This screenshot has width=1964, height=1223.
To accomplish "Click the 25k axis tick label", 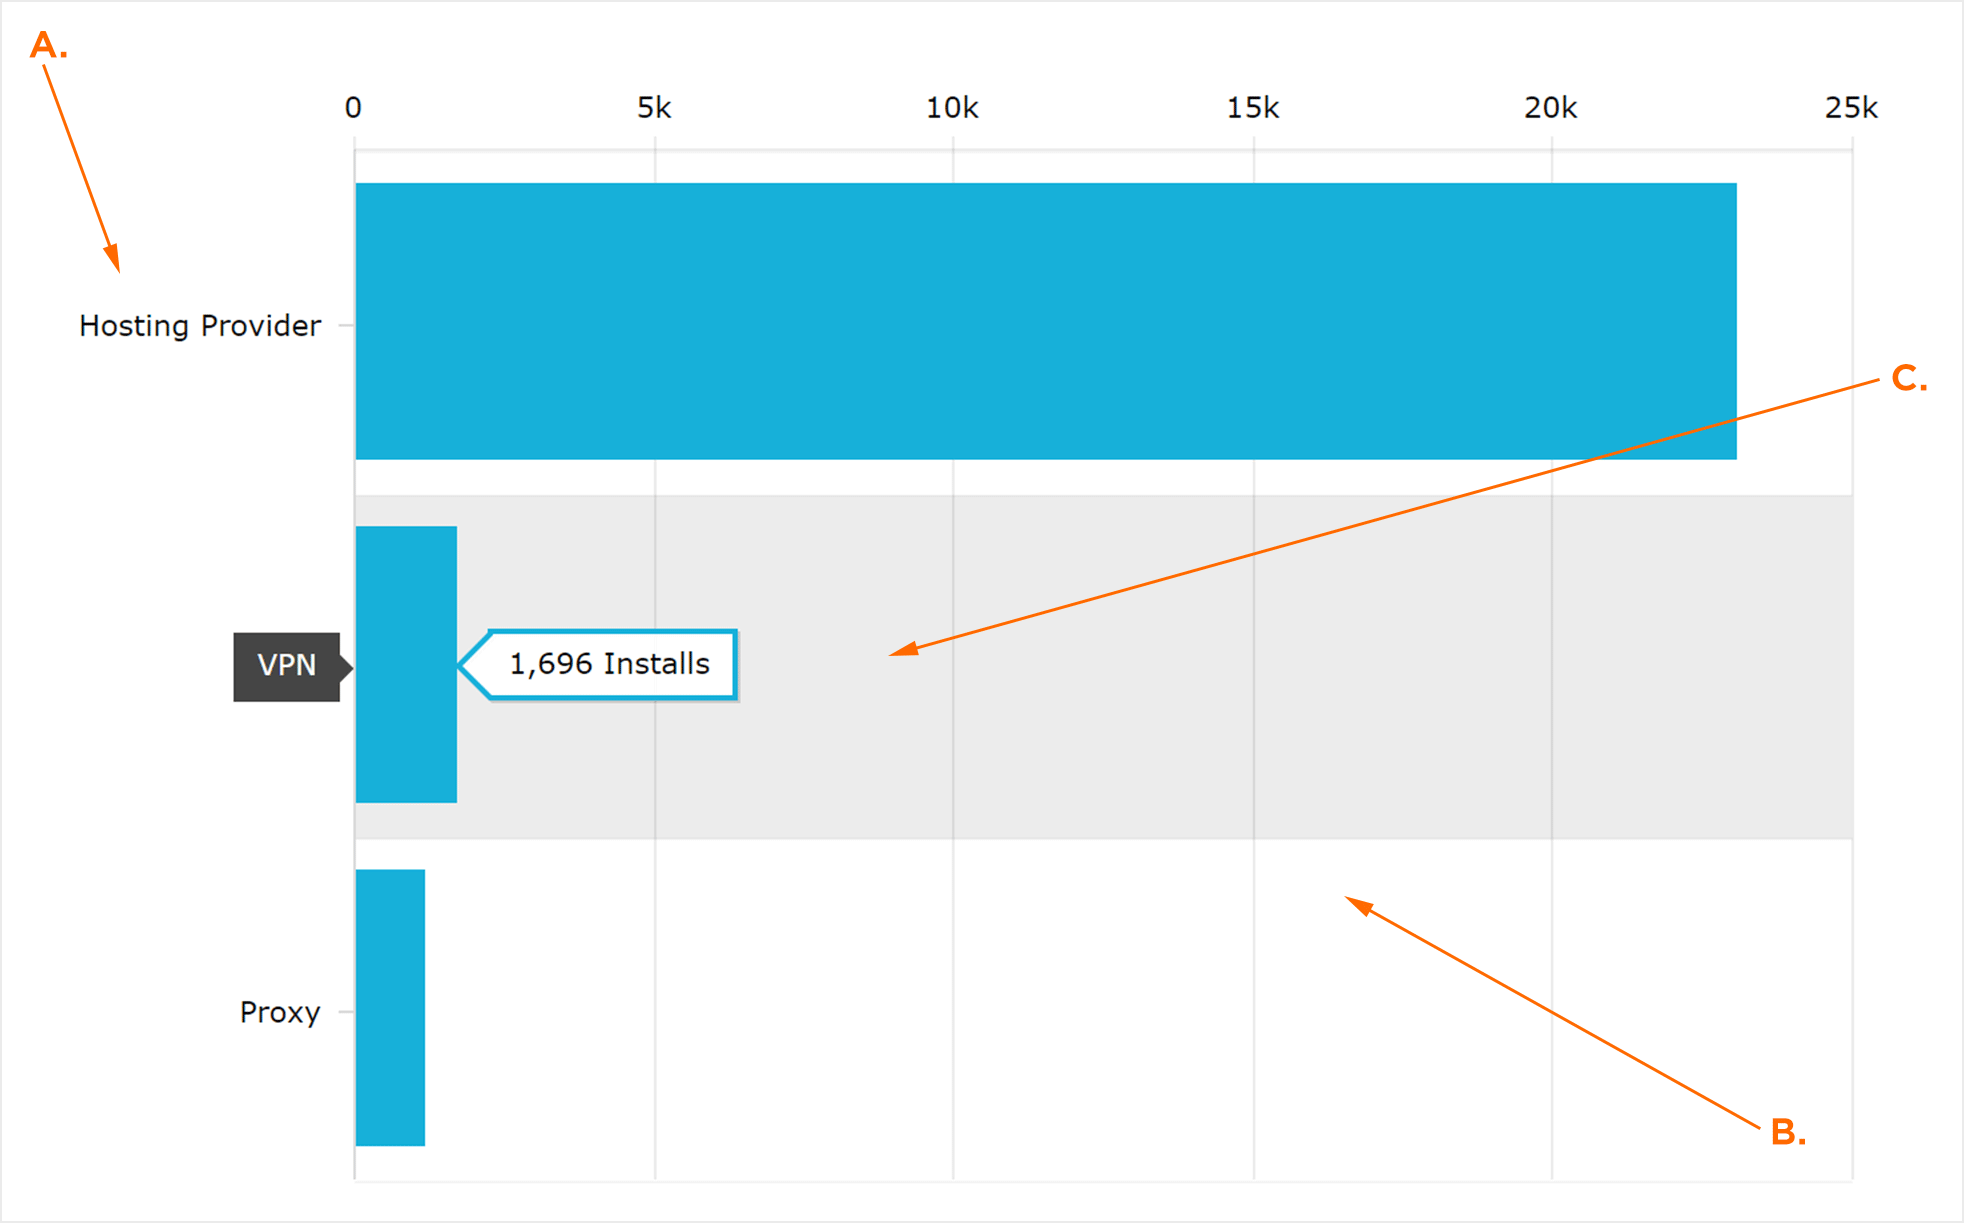I will (1851, 108).
